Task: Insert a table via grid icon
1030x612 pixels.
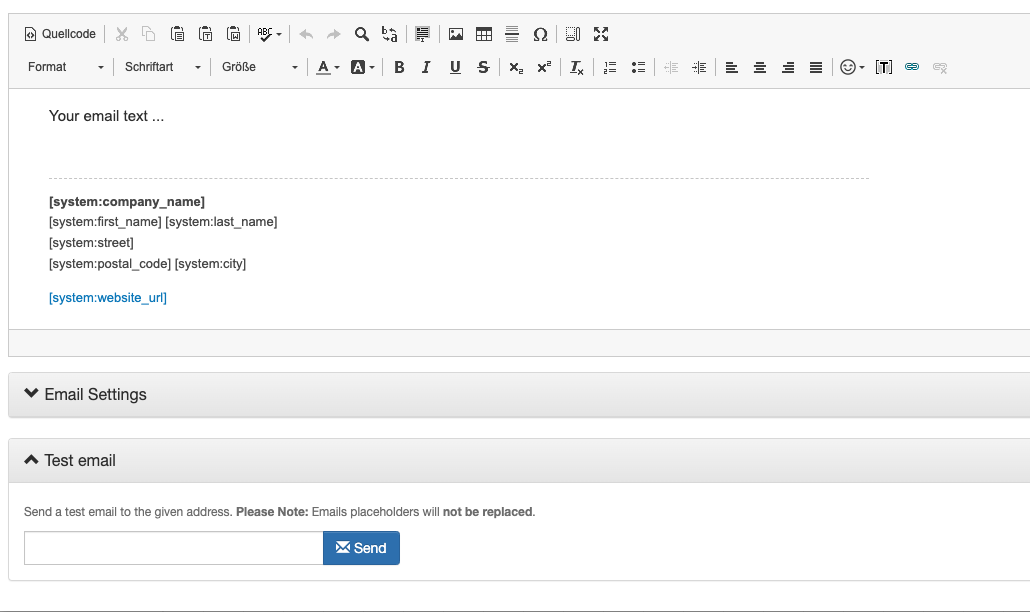Action: coord(484,34)
